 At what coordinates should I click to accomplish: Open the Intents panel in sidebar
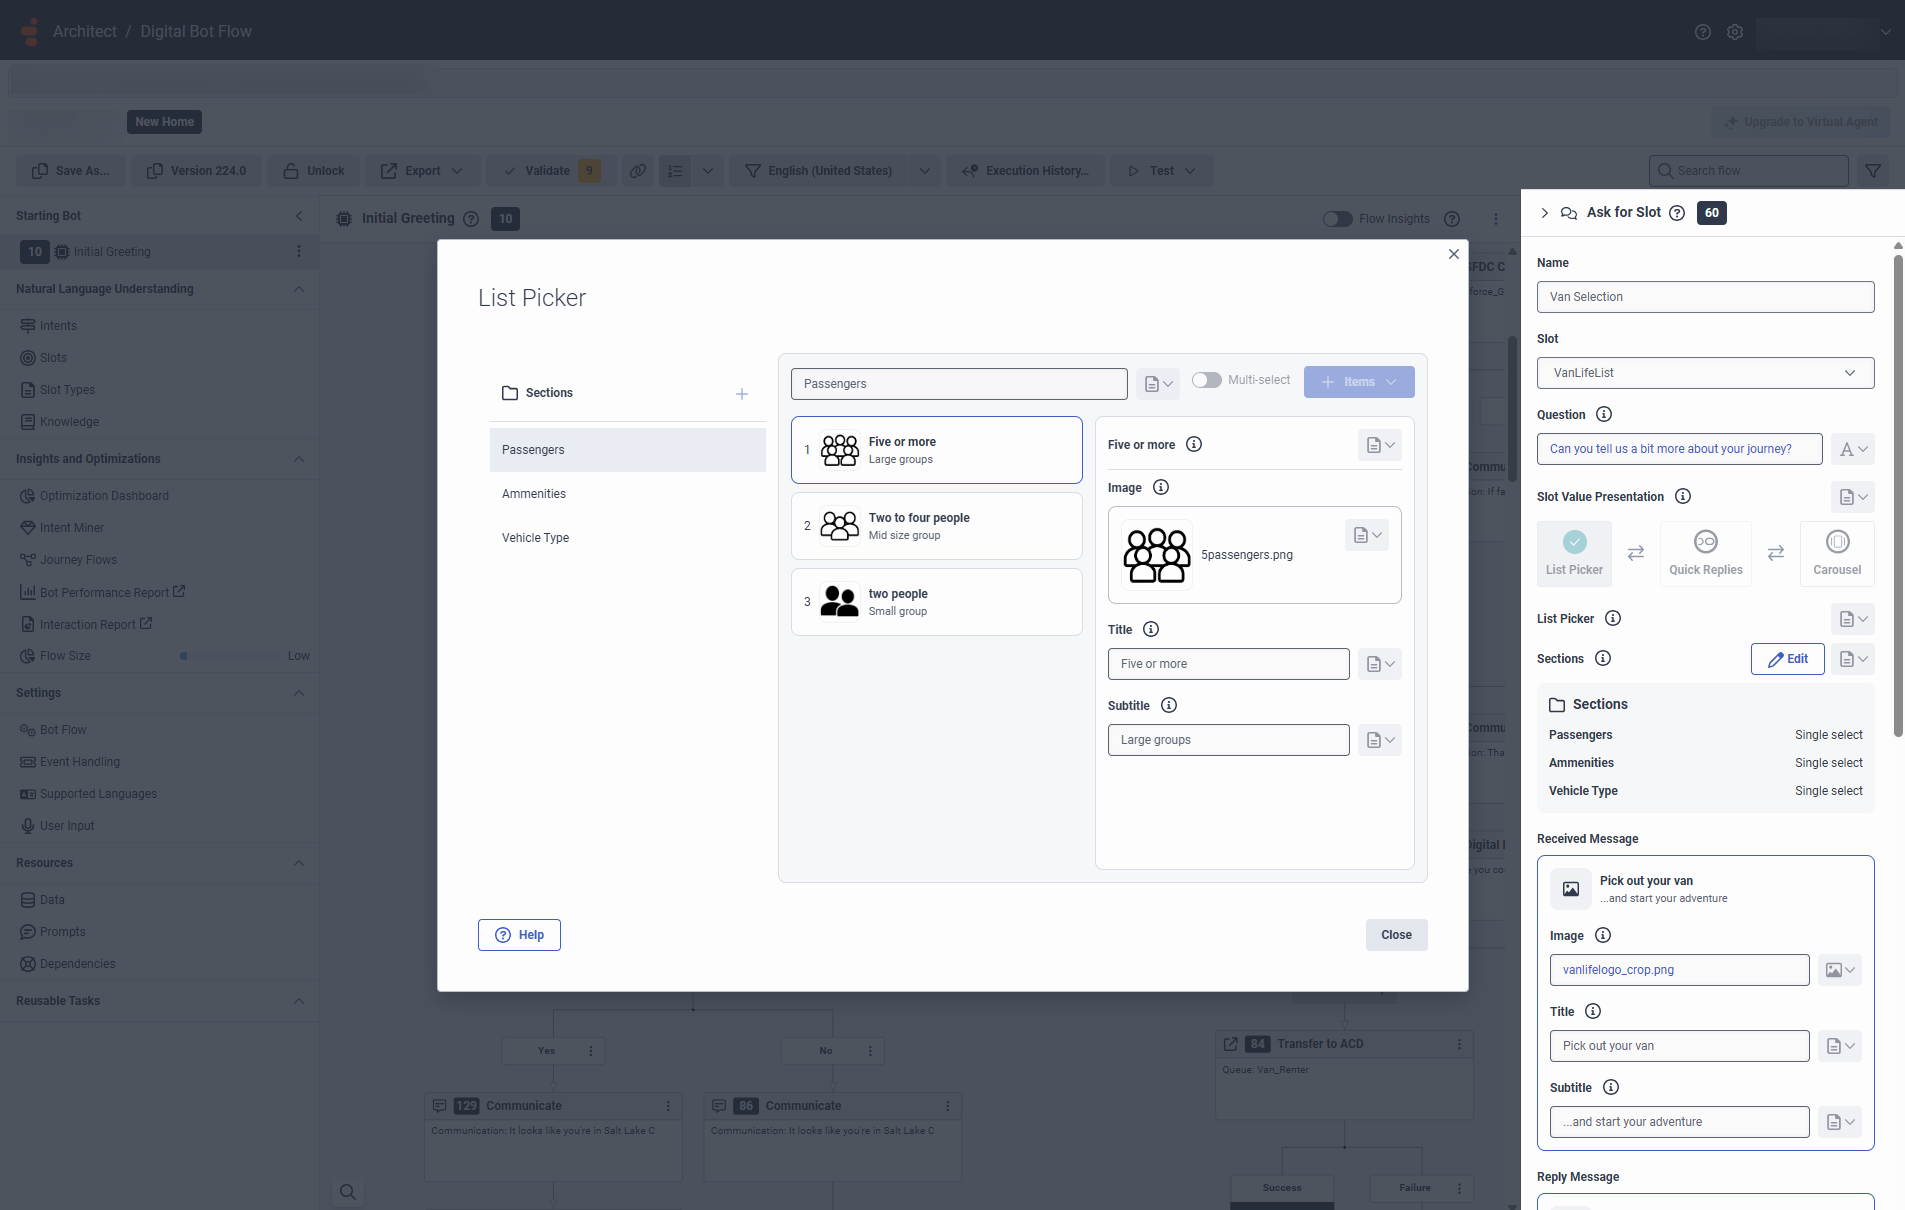coord(56,324)
